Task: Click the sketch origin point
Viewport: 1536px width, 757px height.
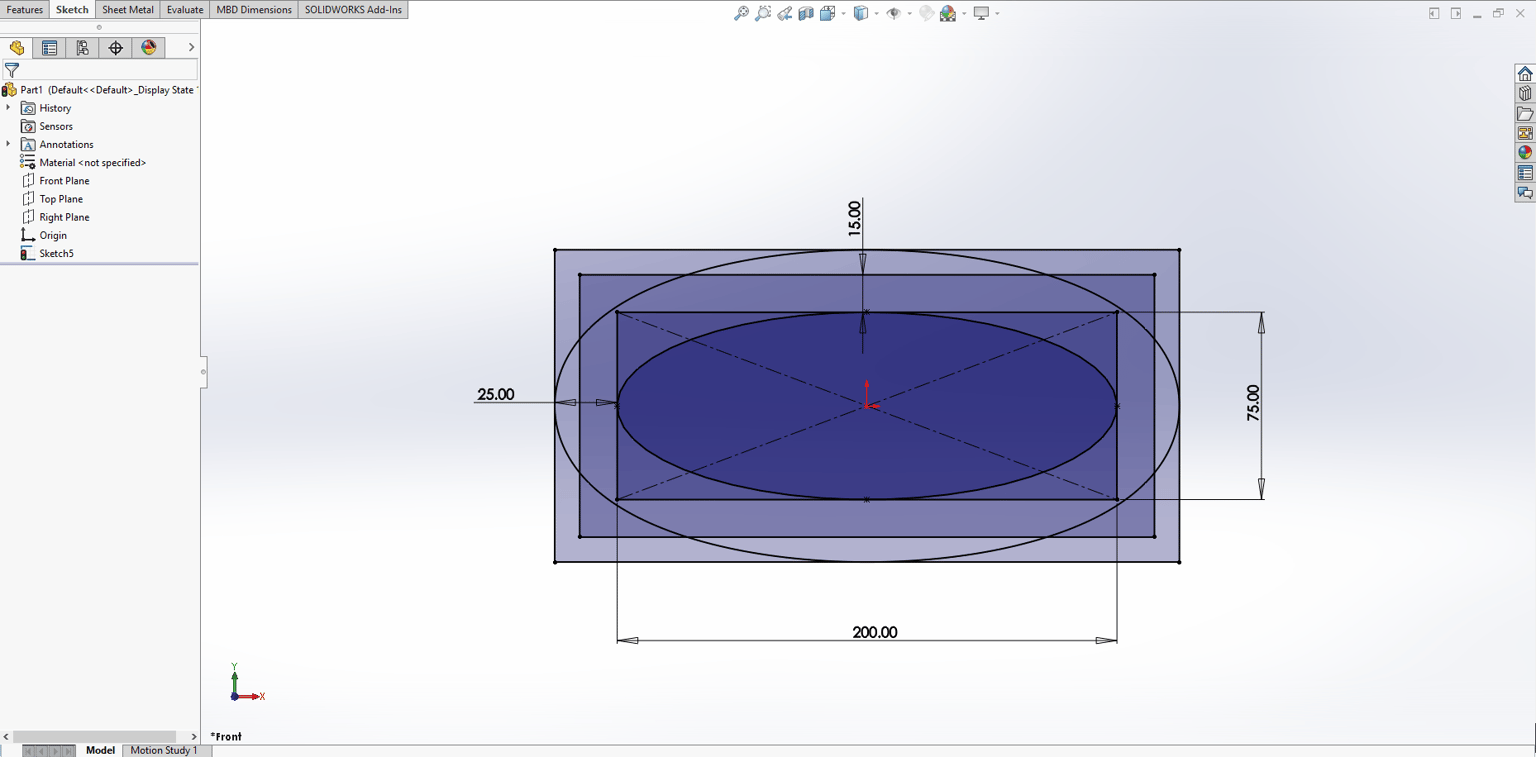Action: tap(867, 406)
